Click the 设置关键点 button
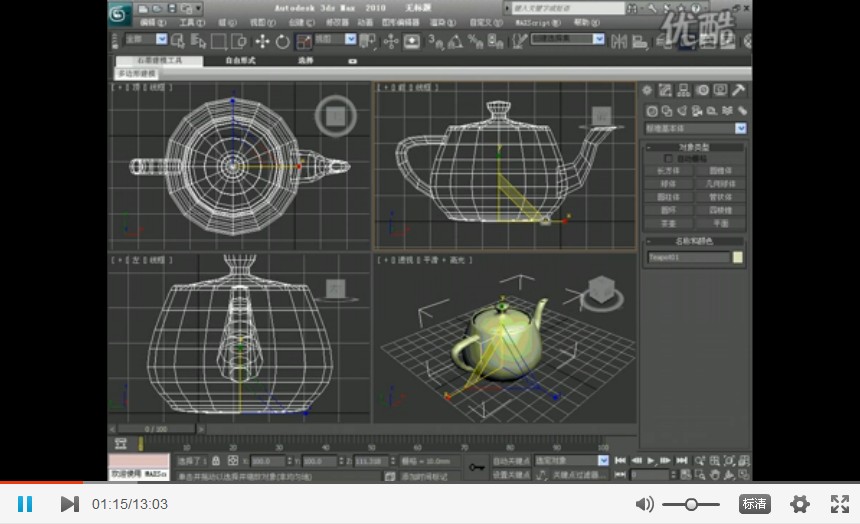The width and height of the screenshot is (860, 524). pos(511,475)
